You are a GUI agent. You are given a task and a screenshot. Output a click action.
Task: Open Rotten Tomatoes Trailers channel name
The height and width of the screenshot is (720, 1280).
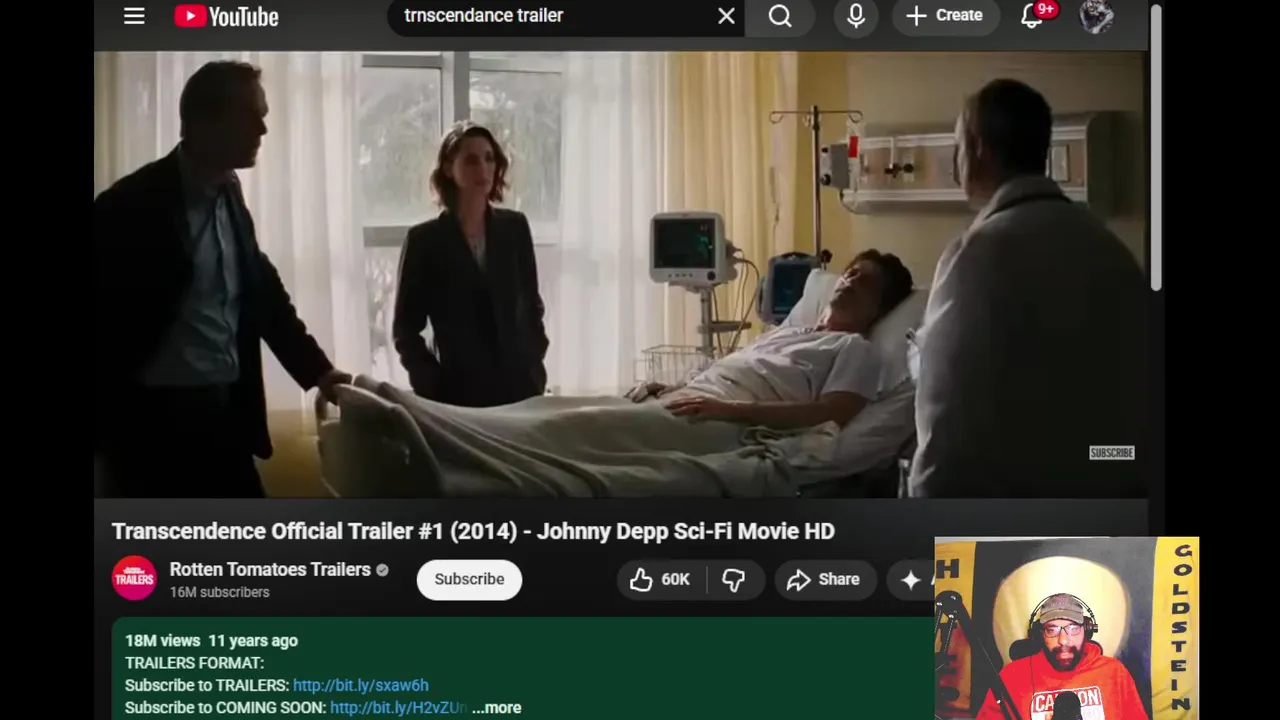[270, 569]
